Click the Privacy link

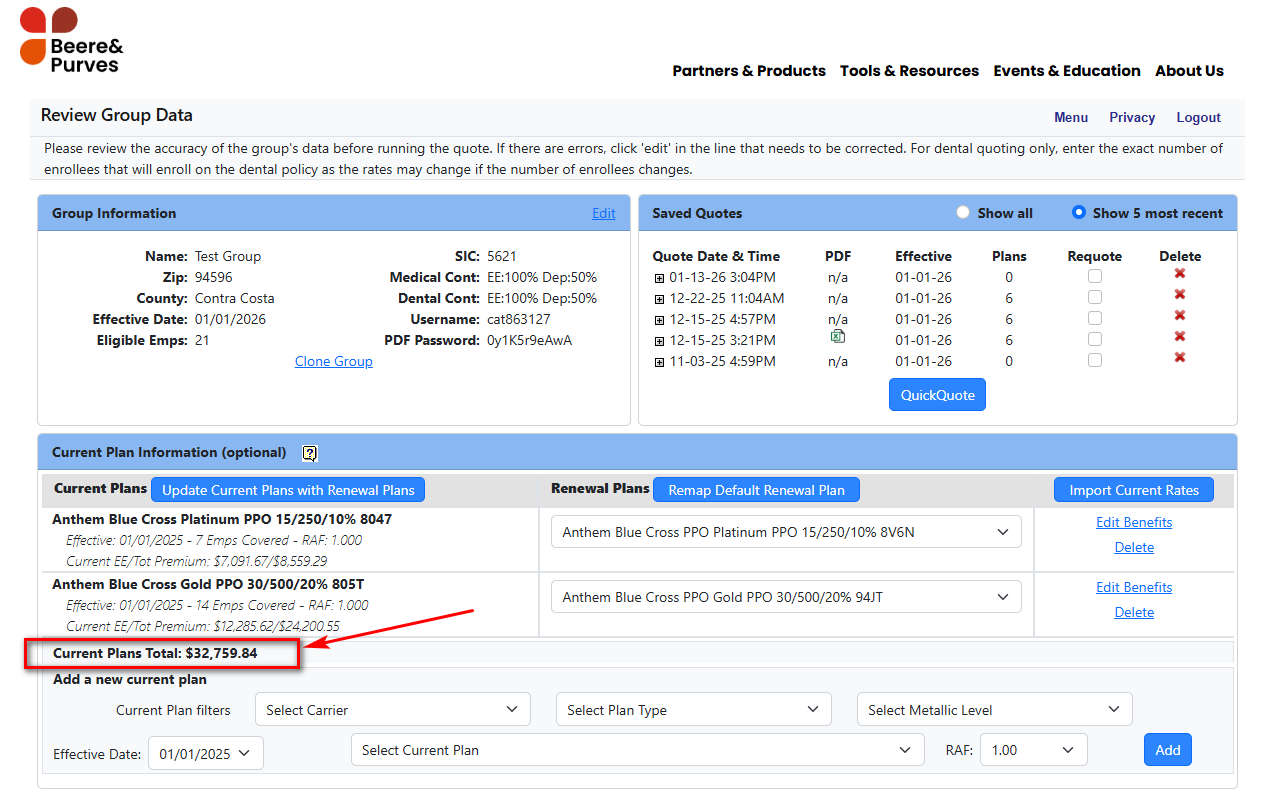tap(1132, 117)
